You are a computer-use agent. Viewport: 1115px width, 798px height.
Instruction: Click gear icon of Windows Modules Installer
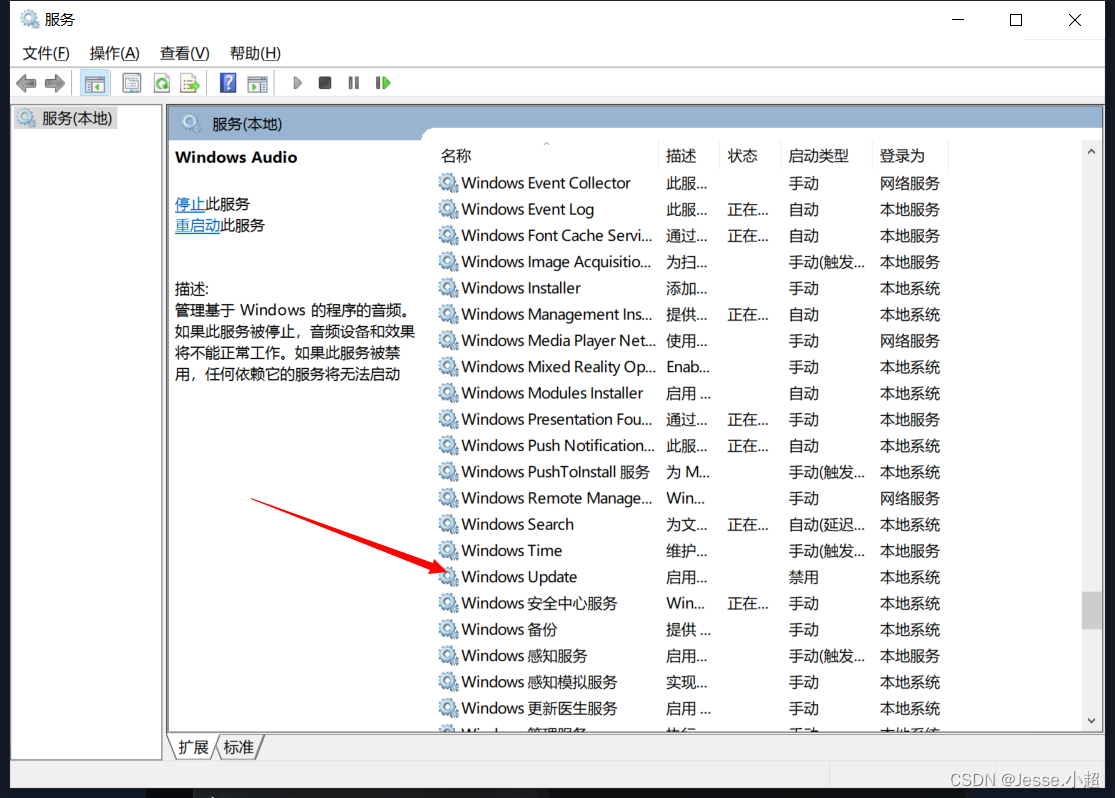pos(448,393)
